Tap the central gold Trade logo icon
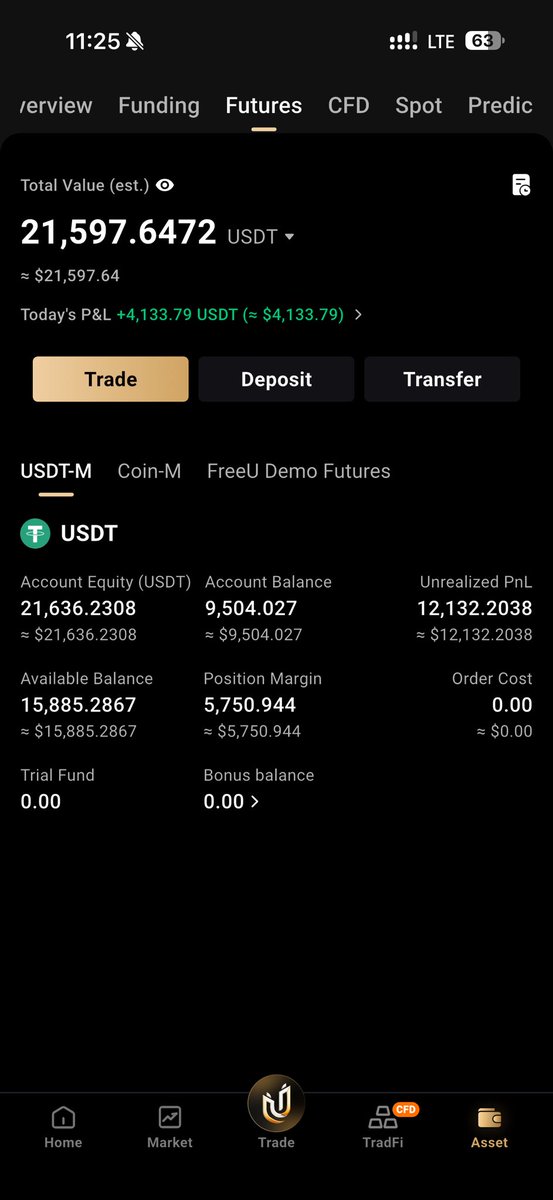 pos(276,1103)
